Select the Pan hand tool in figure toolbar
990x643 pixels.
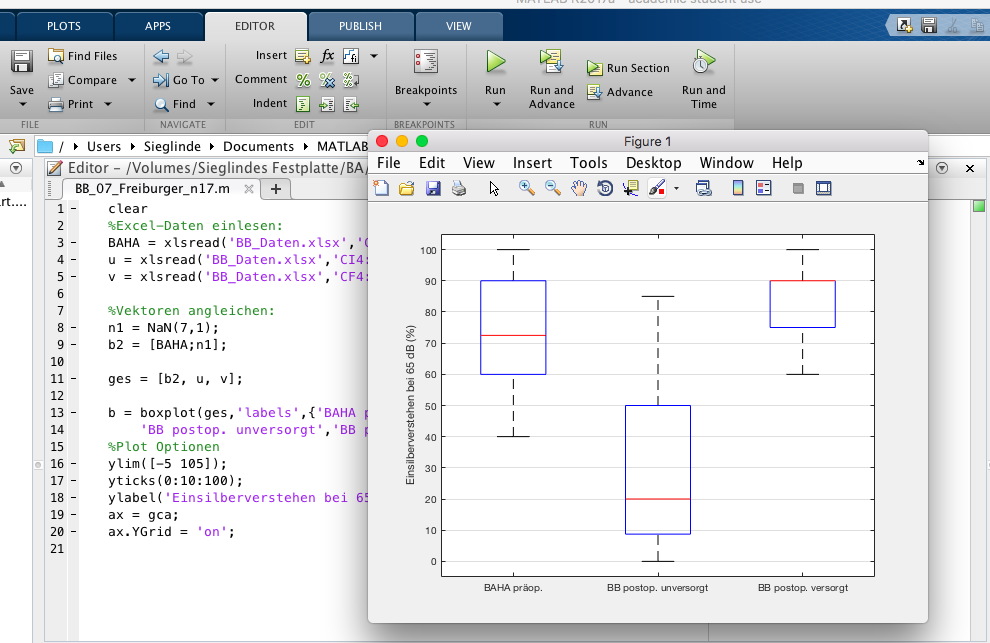coord(579,188)
